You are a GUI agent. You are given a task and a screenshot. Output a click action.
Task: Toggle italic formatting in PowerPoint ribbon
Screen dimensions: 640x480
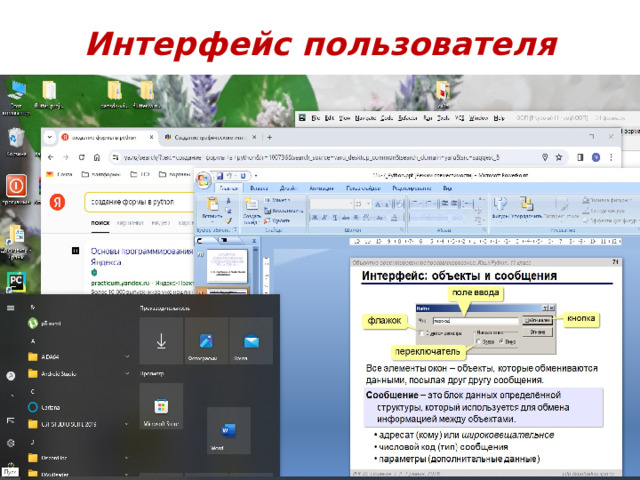pyautogui.click(x=325, y=218)
